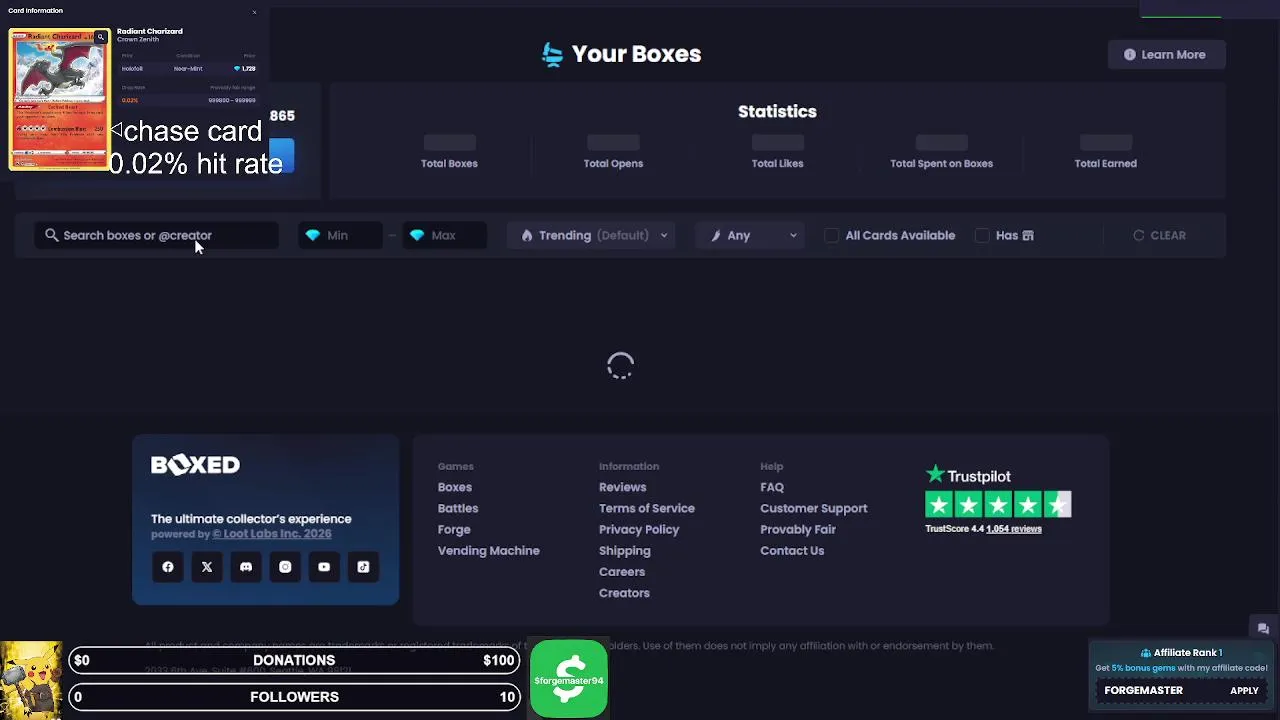
Task: Open the Privacy Policy link
Action: 639,530
